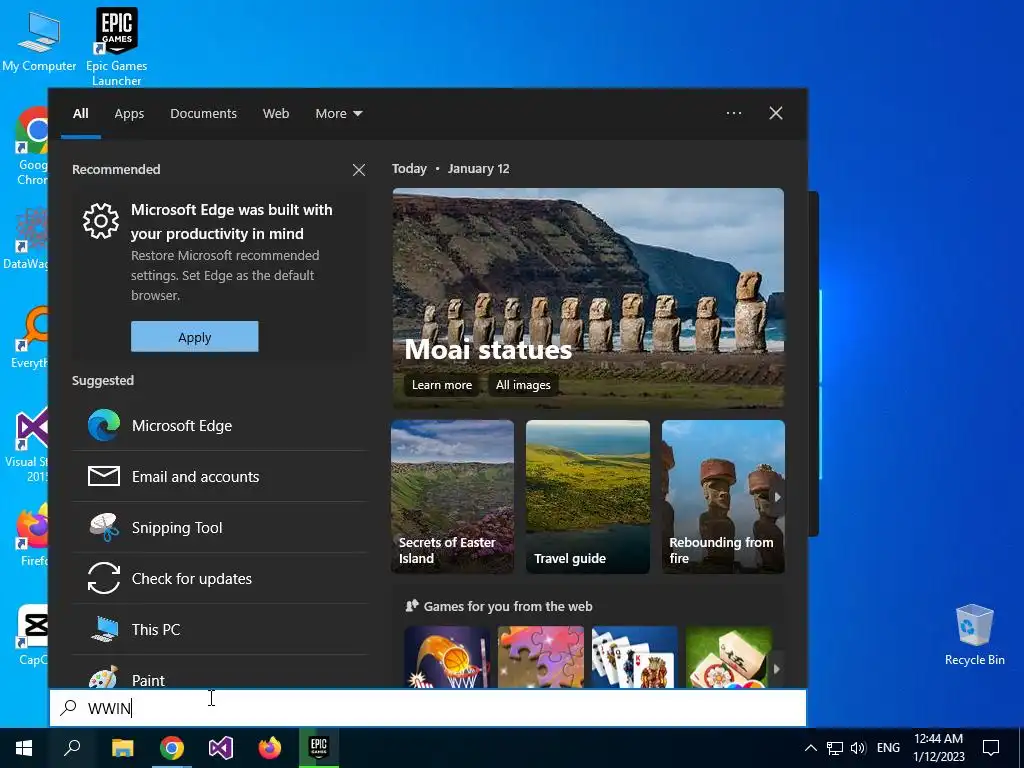Select Epic Games Launcher desktop shortcut
This screenshot has width=1024, height=768.
coord(117,47)
